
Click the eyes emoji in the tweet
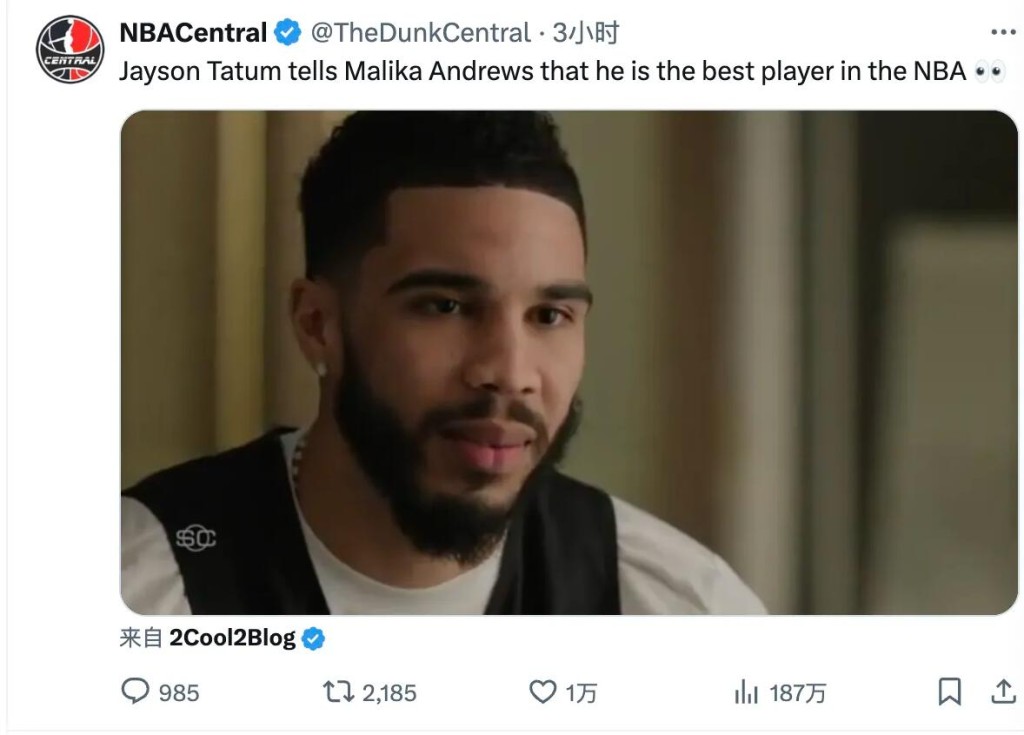990,73
